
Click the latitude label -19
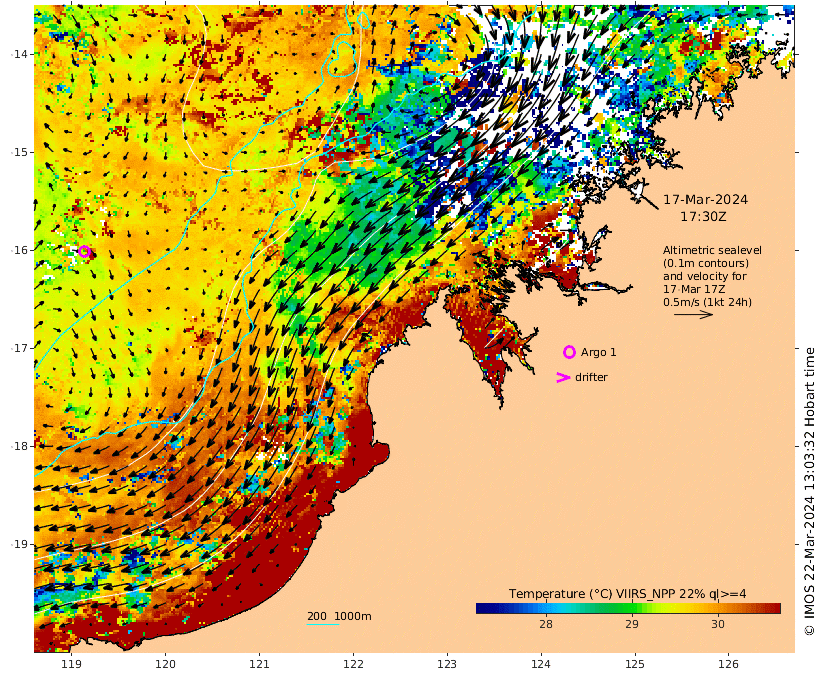click(19, 544)
